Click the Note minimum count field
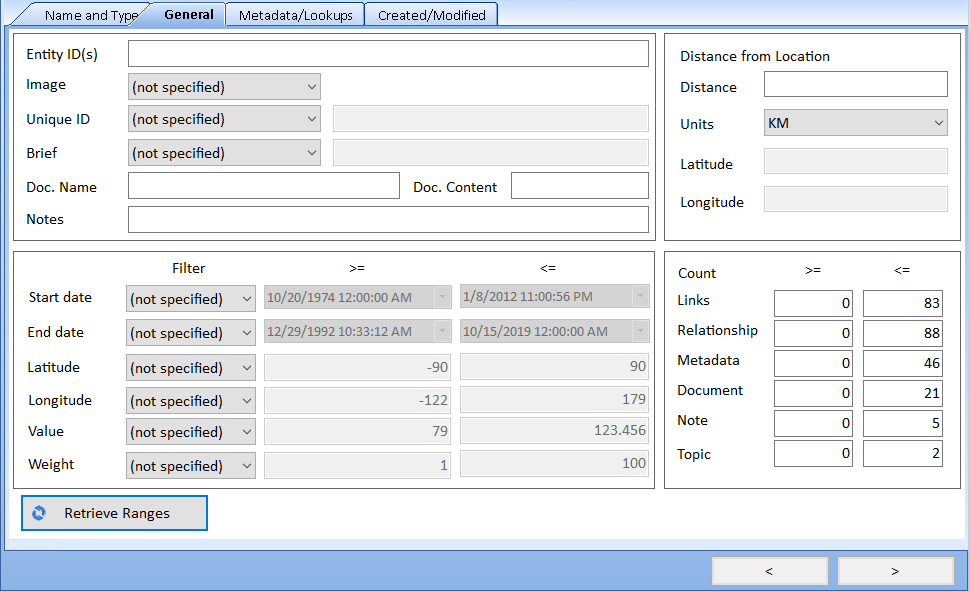Screen dimensions: 970x592 (813, 423)
